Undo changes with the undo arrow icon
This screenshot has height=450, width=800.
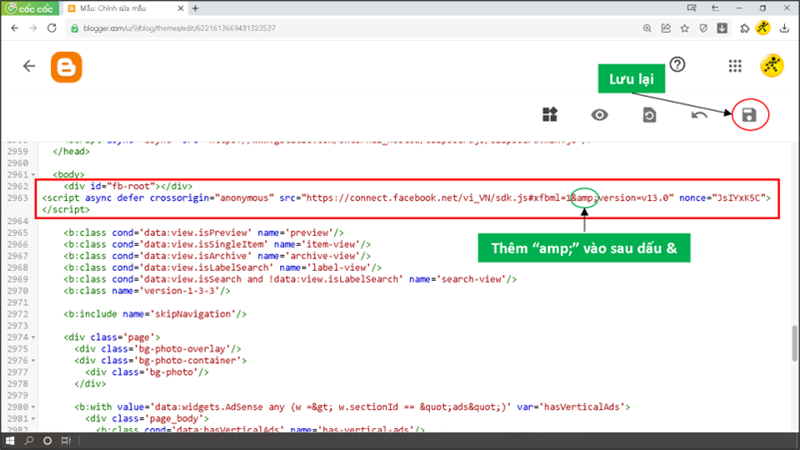click(699, 115)
